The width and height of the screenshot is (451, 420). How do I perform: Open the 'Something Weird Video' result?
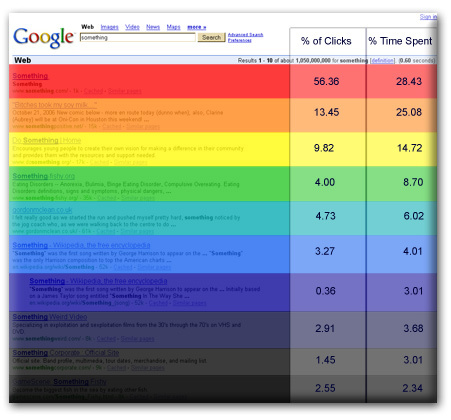(50, 317)
